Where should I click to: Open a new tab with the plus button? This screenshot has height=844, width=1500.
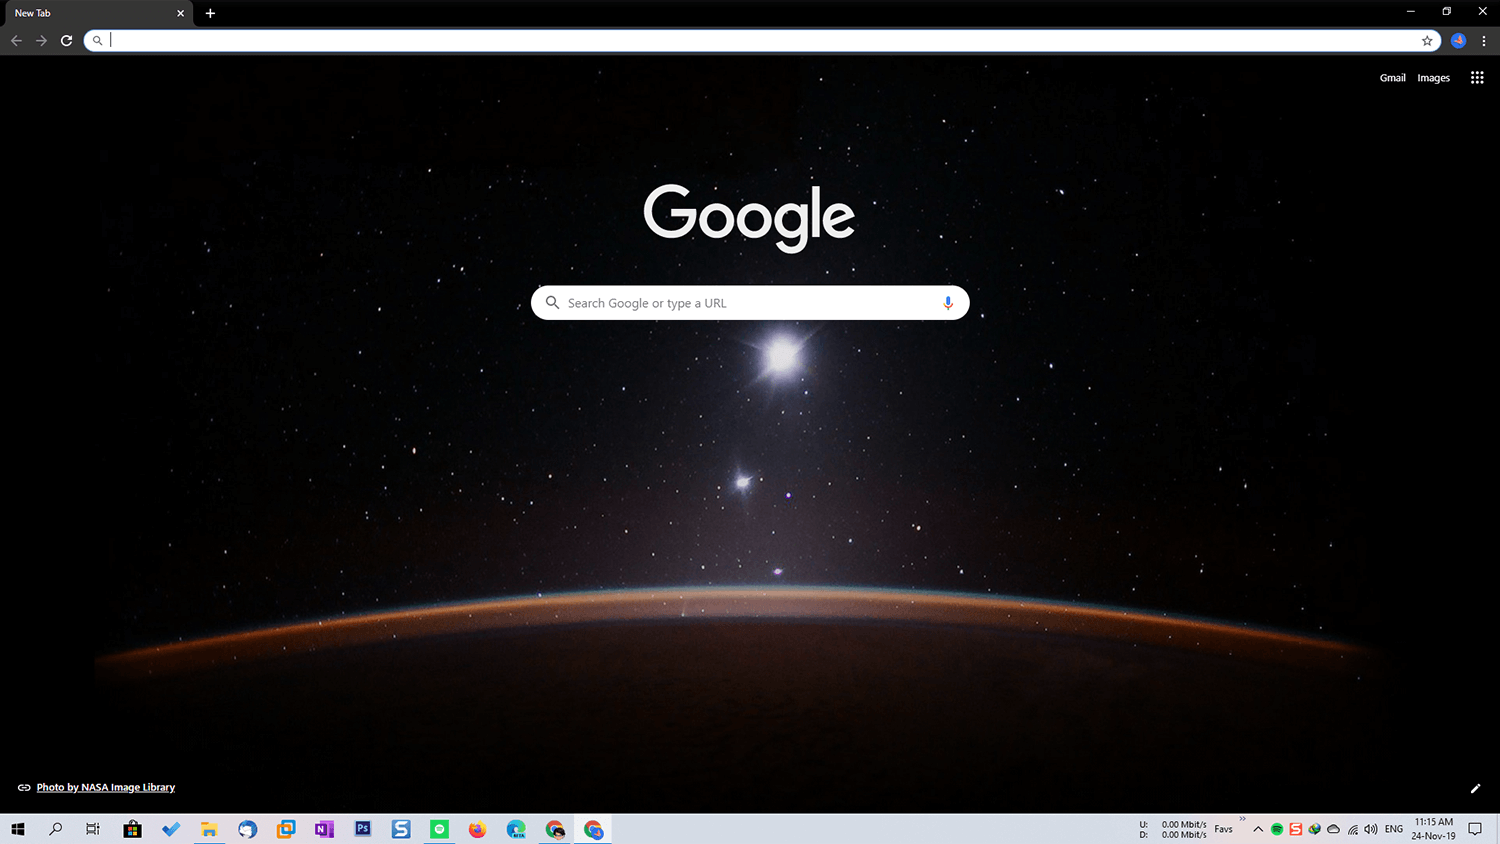point(210,13)
